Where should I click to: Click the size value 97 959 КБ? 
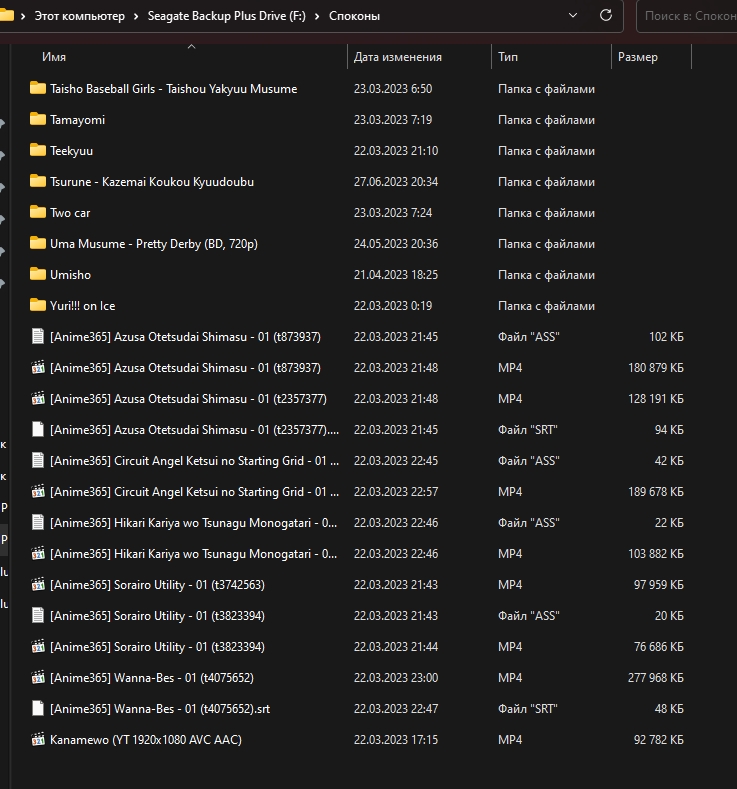(659, 585)
